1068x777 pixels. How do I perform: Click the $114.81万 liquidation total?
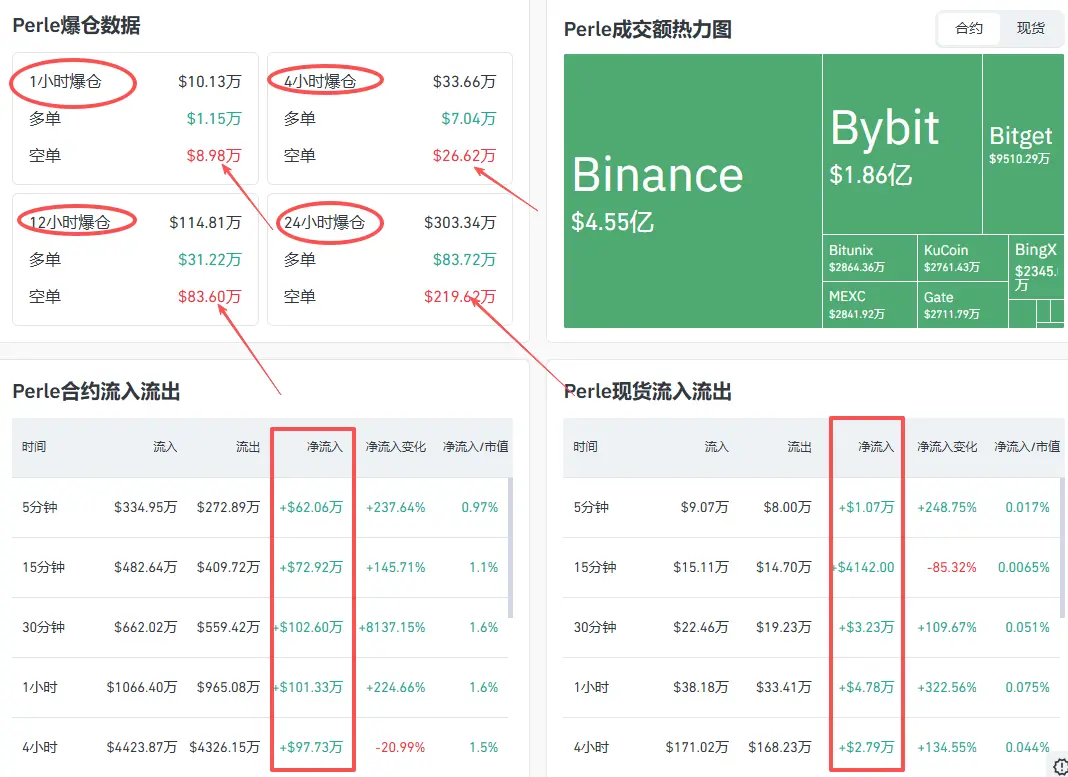tap(205, 223)
